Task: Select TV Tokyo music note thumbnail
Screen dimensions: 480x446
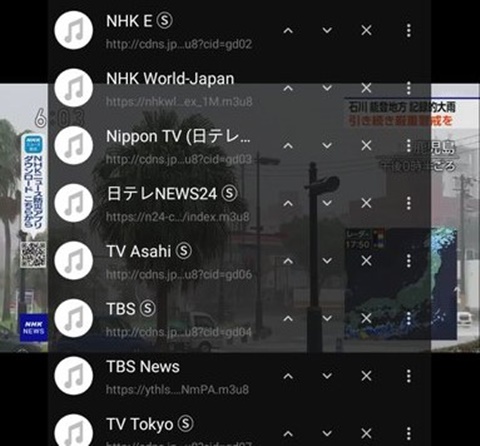Action: [x=74, y=430]
